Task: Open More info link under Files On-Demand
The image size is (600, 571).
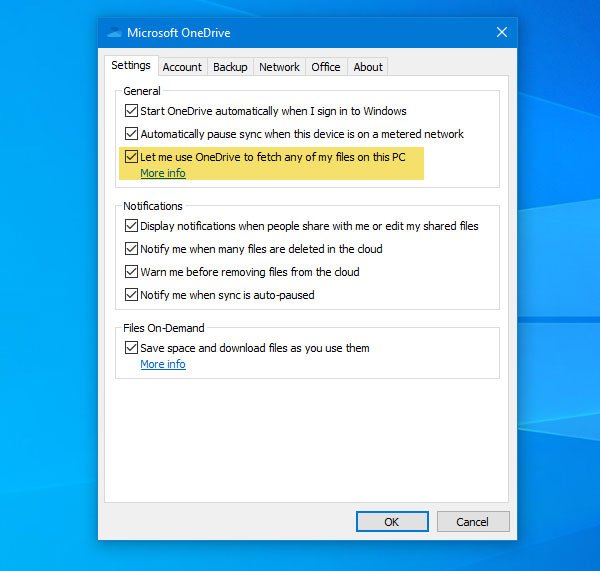Action: pos(163,364)
